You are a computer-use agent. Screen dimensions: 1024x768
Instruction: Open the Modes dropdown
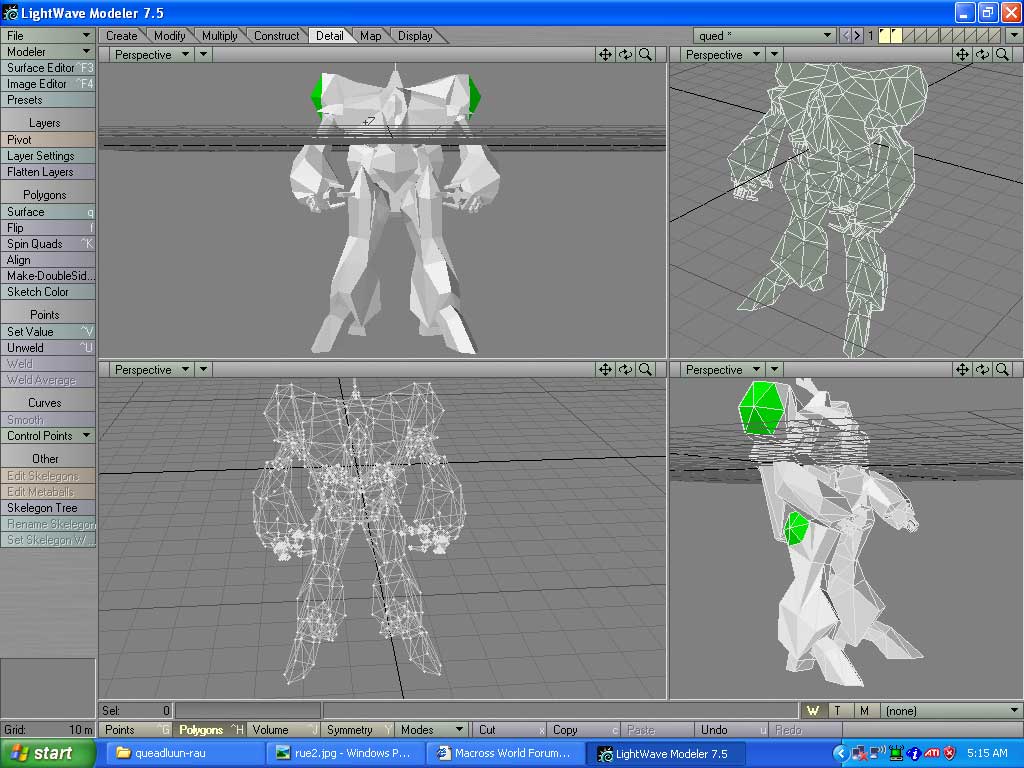432,729
